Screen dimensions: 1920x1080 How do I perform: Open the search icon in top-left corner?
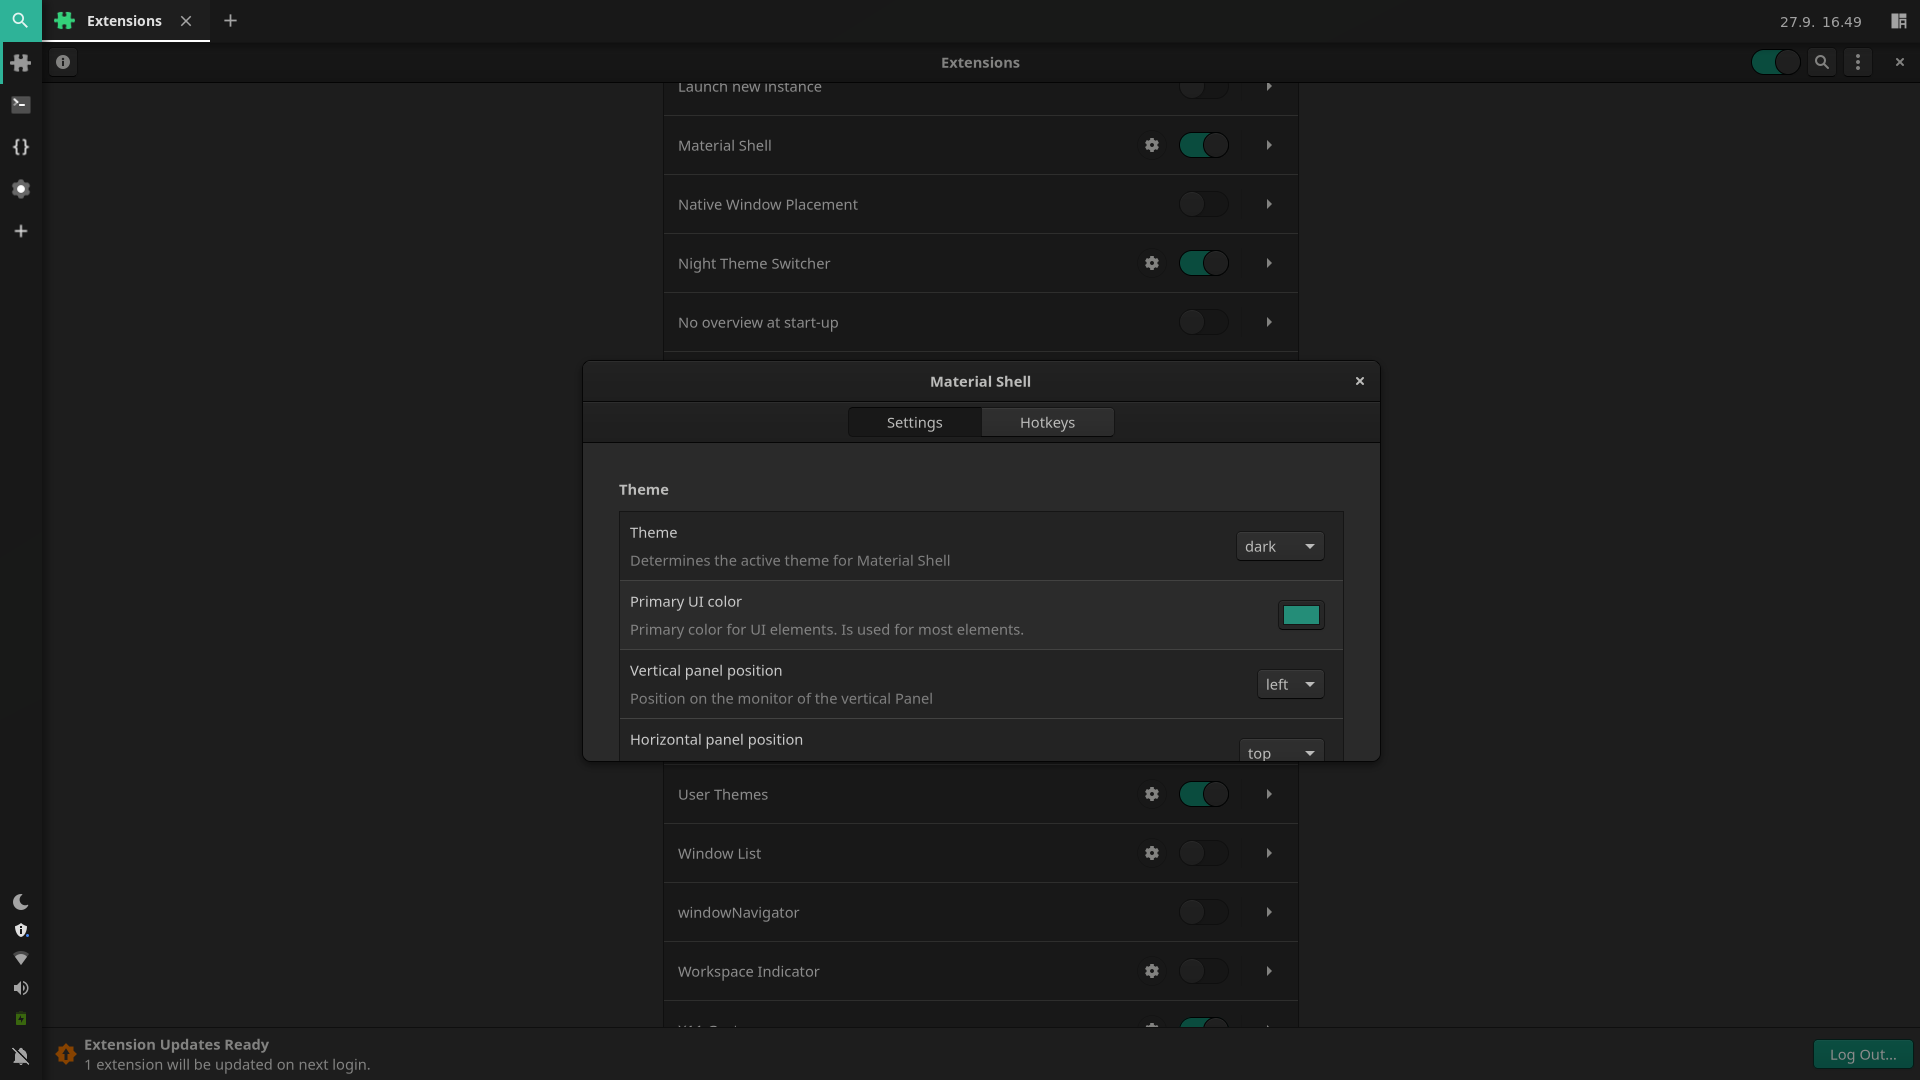20,20
